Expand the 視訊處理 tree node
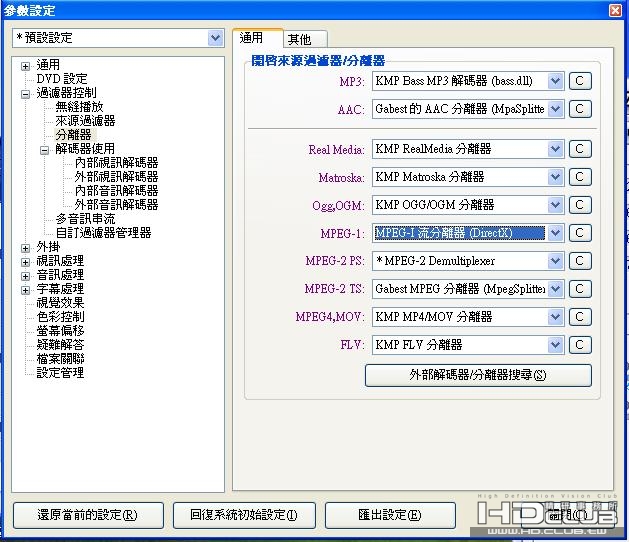The image size is (629, 542). [25, 262]
